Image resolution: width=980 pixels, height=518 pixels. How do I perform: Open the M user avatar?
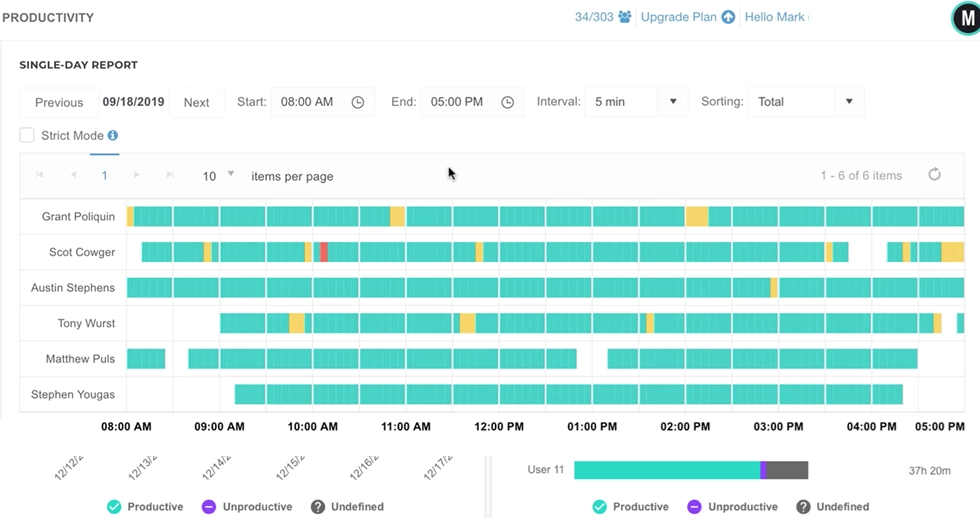964,18
